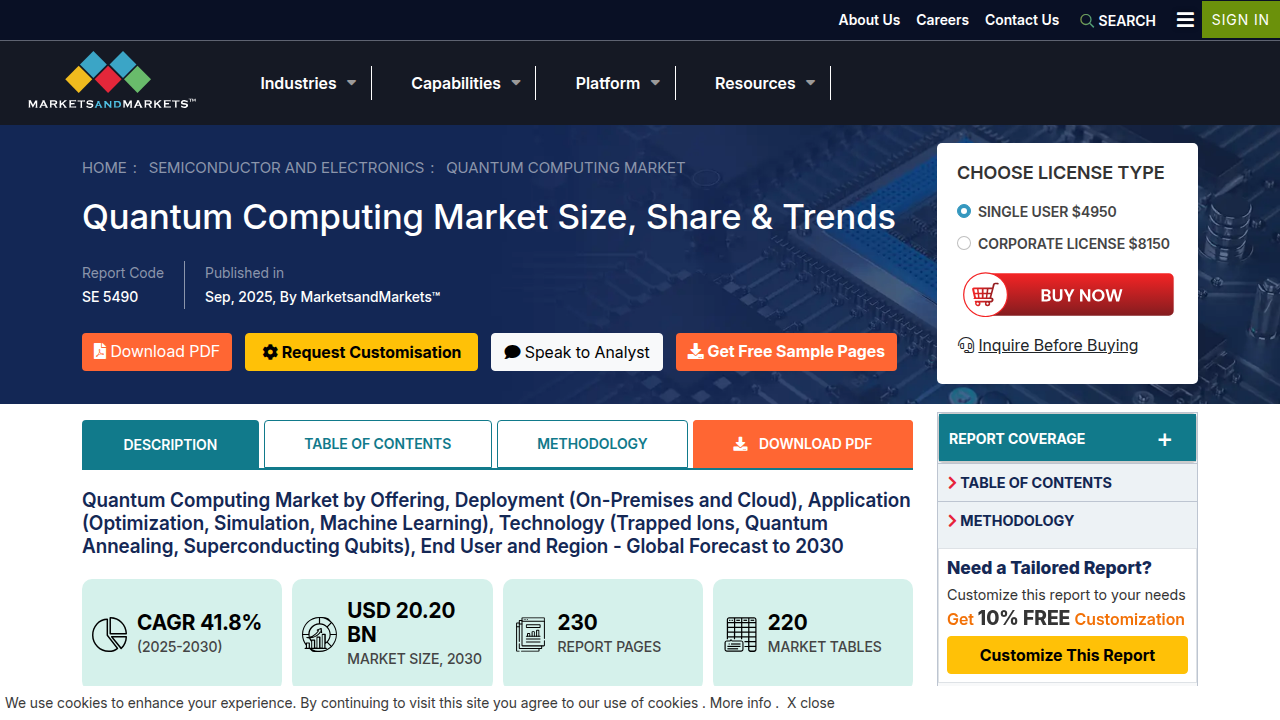Screen dimensions: 1280x720
Task: Click the SEARCH text in header
Action: (1127, 21)
